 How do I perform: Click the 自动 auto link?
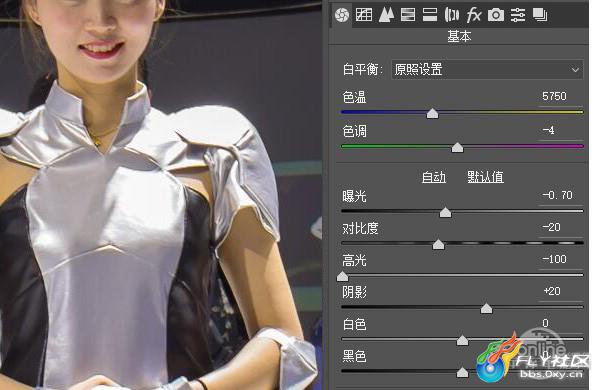tap(434, 177)
